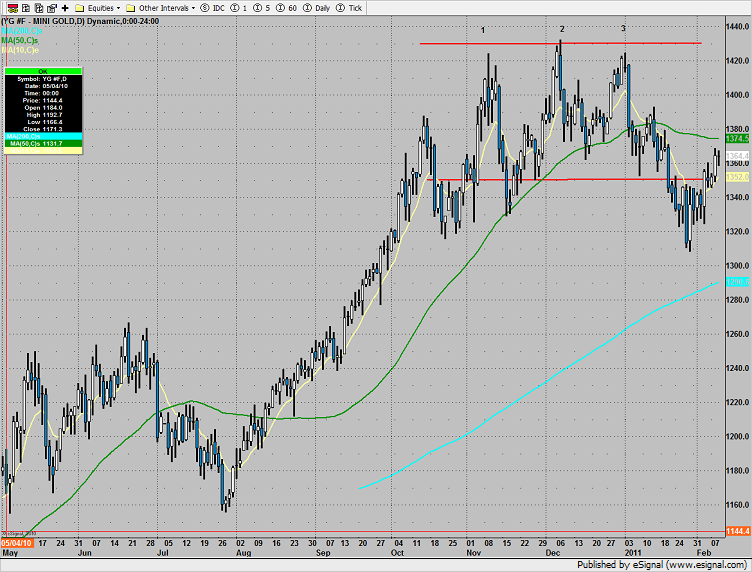Click the 1364.4 last price marker
Image resolution: width=752 pixels, height=572 pixels.
coord(737,156)
